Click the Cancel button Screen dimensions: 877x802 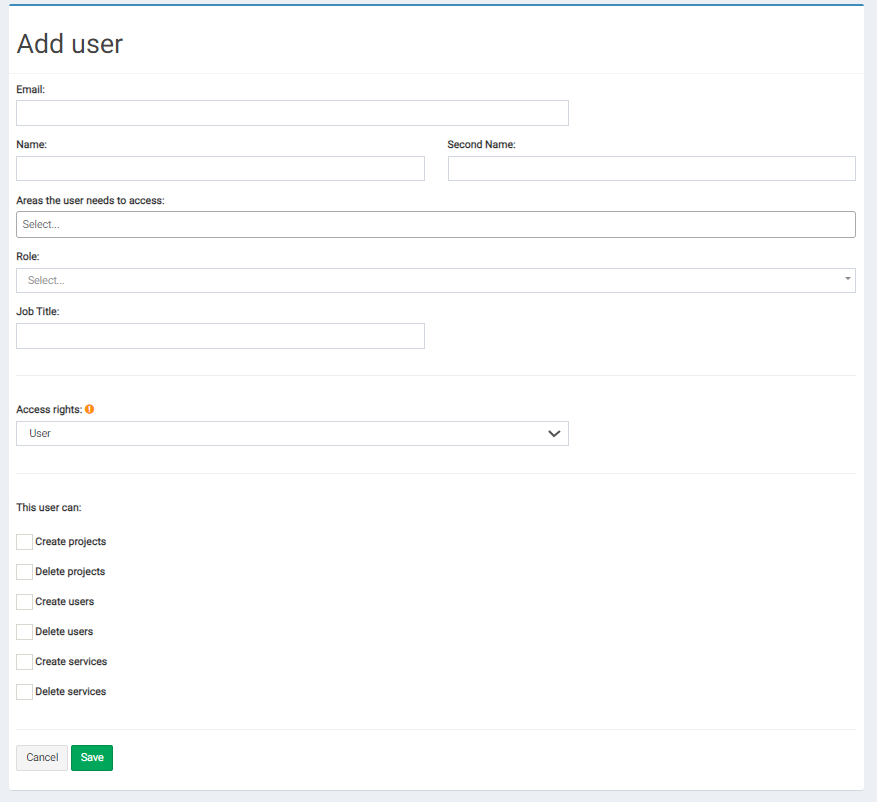[x=42, y=758]
